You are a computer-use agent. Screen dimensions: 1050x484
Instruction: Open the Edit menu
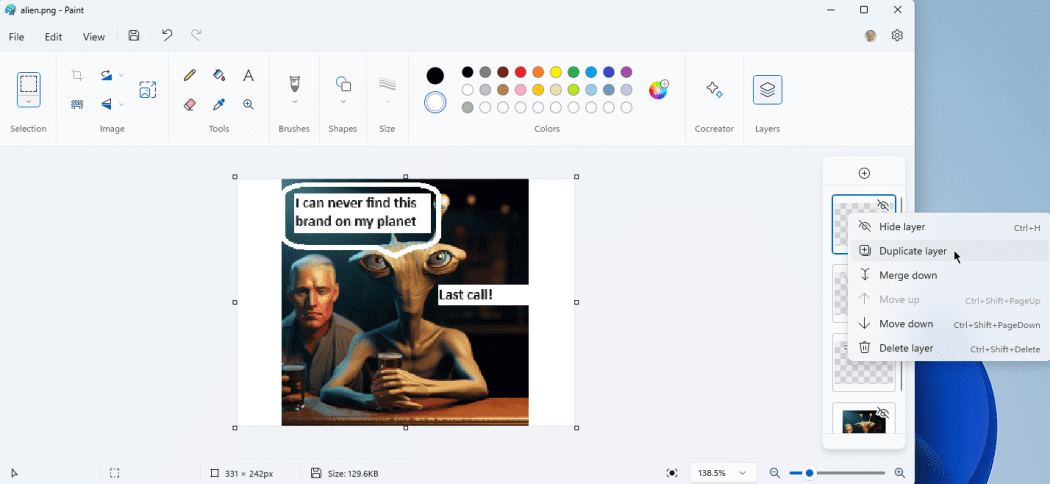(x=53, y=37)
